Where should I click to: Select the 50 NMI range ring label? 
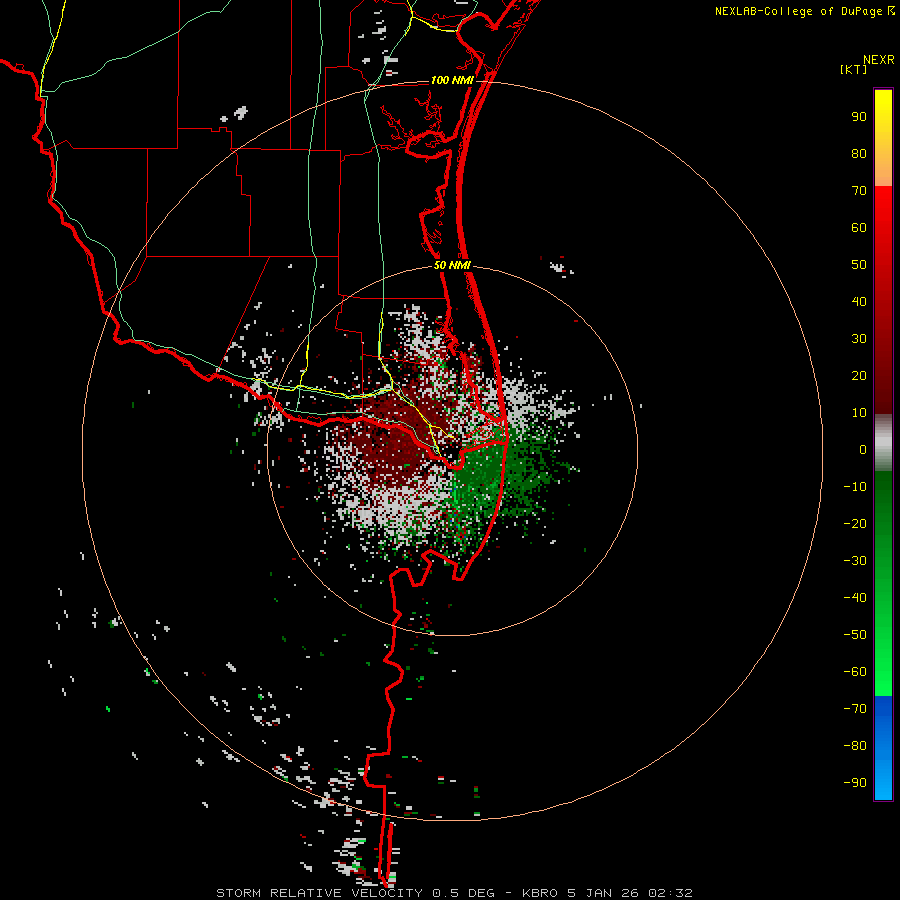(x=452, y=265)
